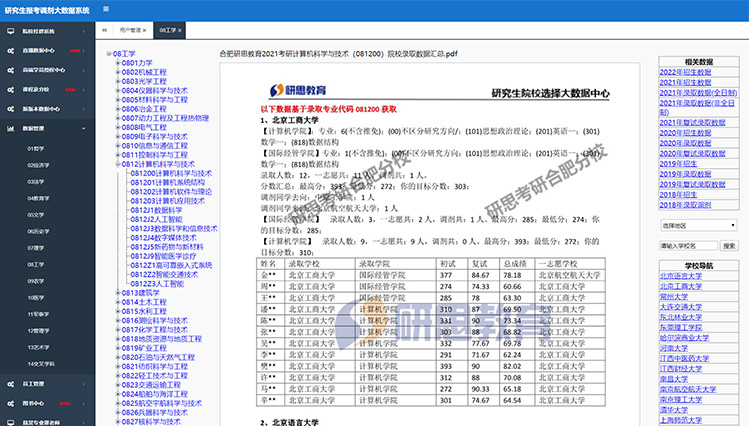Click the gears icon beside 新版本数据中心
The width and height of the screenshot is (749, 426).
11,109
